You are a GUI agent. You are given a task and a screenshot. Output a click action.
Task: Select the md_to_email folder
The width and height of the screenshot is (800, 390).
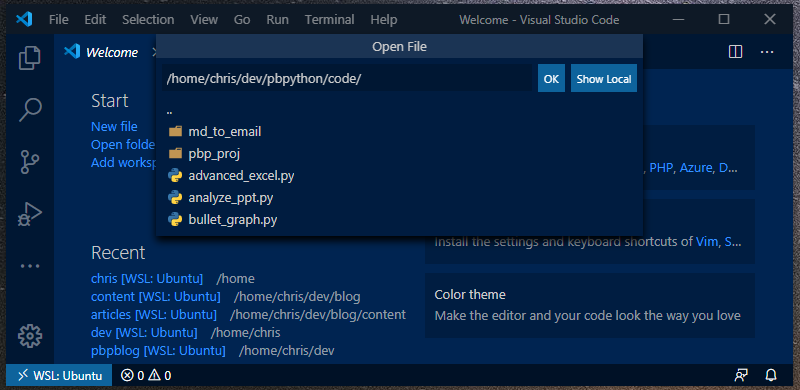(x=399, y=132)
